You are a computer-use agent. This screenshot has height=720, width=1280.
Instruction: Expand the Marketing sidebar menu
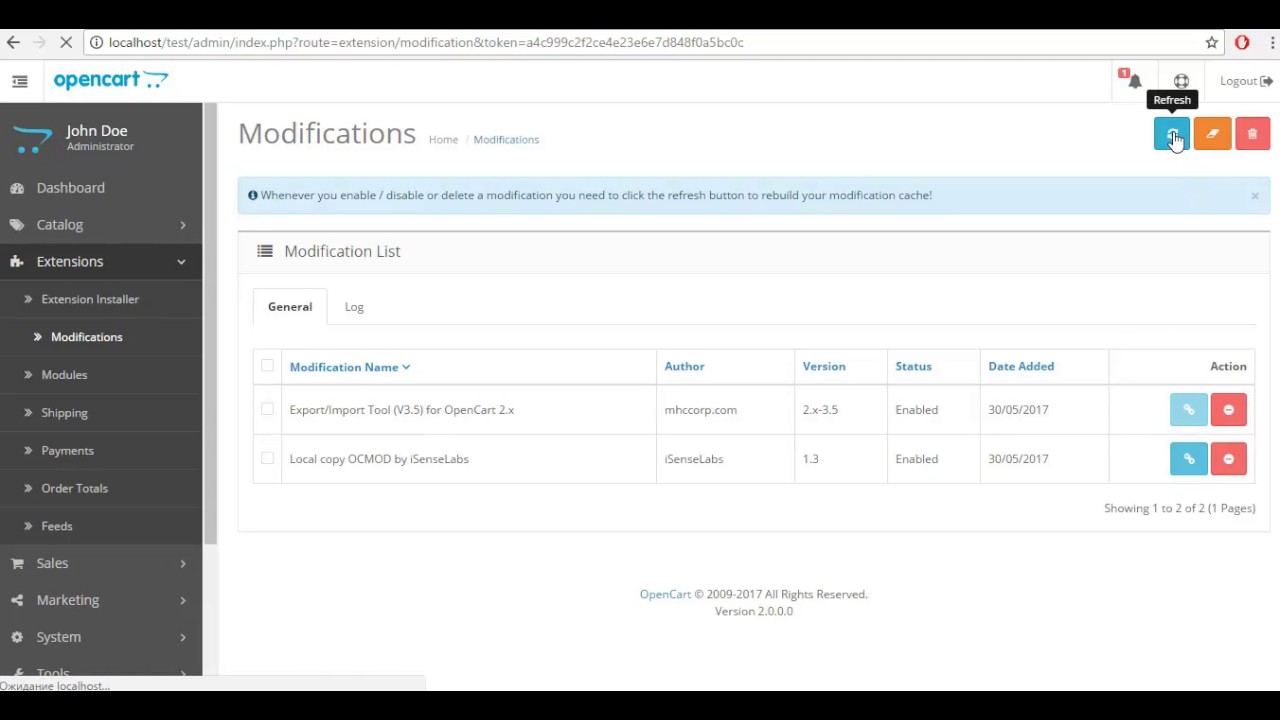click(101, 600)
